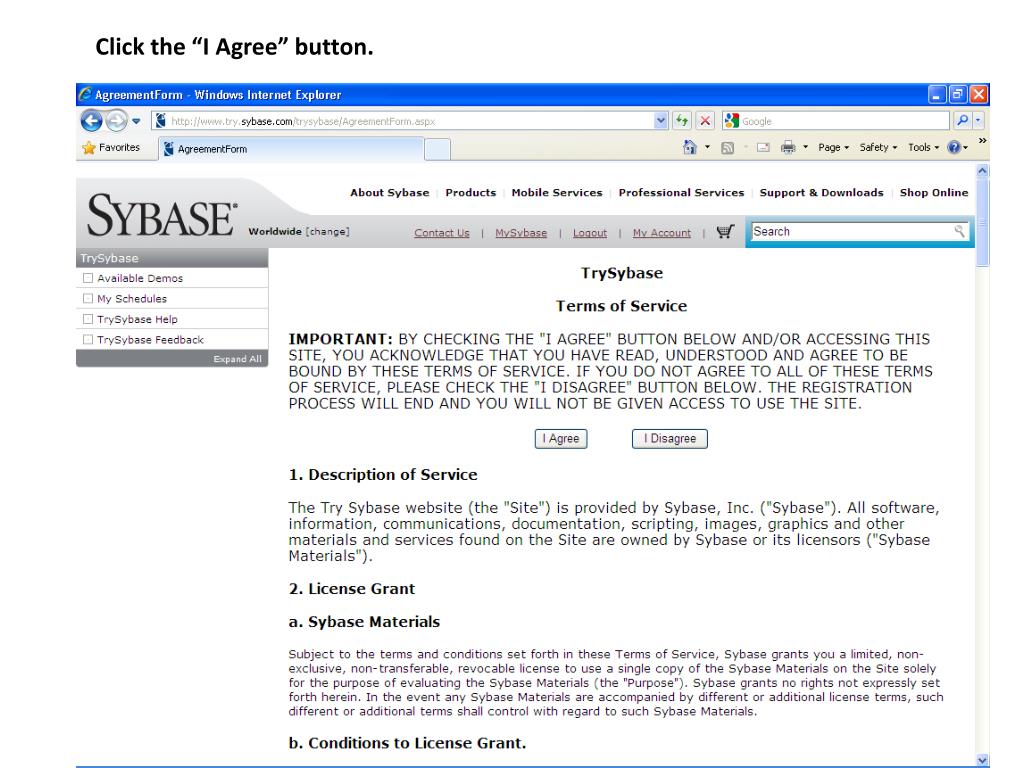Click the TrySybase sidebar header
The width and height of the screenshot is (1024, 768).
(172, 258)
